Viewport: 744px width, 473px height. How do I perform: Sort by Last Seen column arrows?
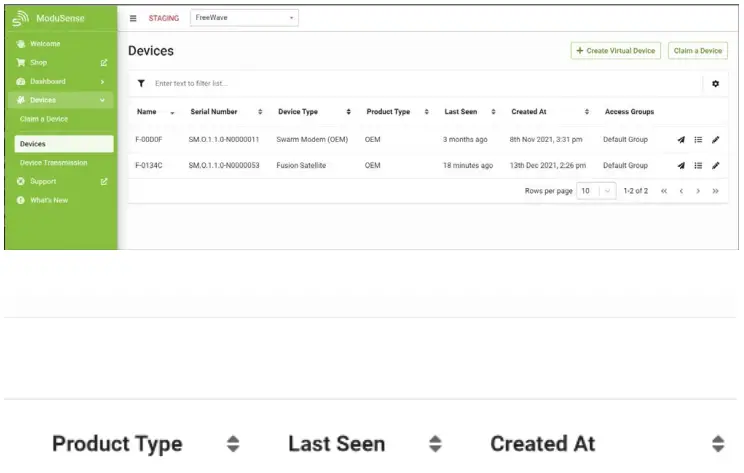[493, 111]
